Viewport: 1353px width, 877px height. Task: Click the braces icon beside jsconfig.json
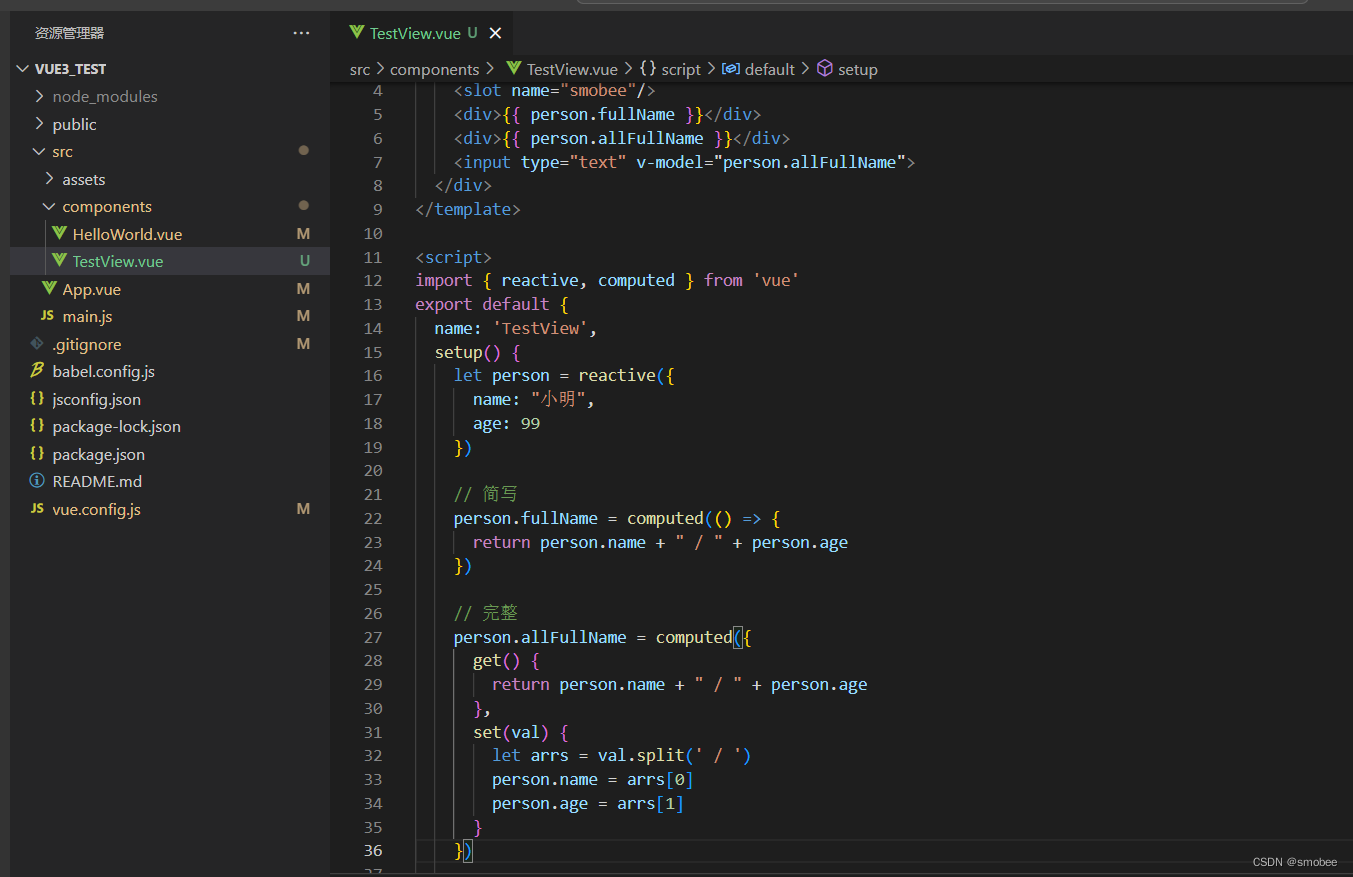[37, 398]
